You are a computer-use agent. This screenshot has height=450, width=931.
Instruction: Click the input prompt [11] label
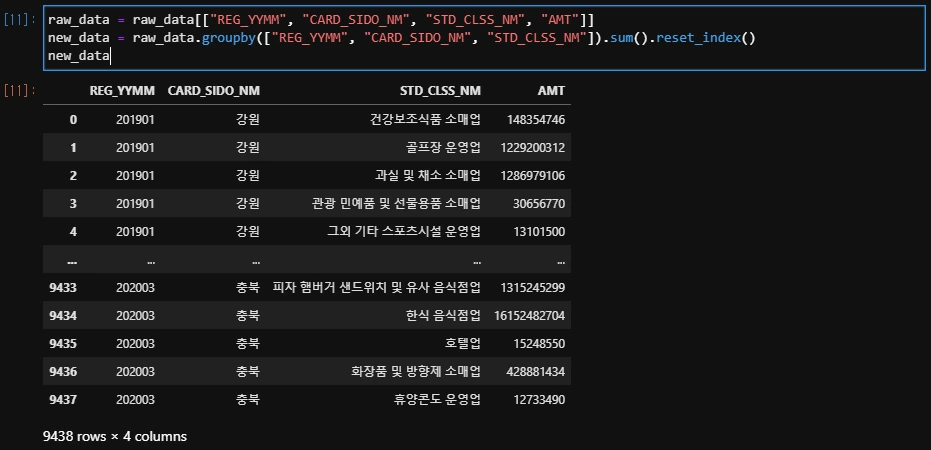click(20, 19)
